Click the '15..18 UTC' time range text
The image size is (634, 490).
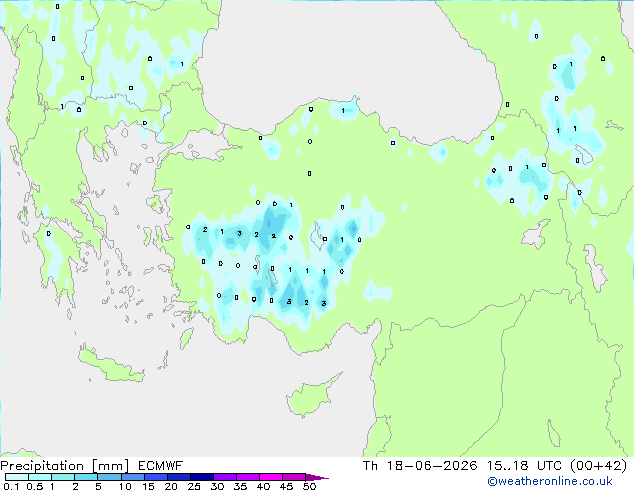coord(524,466)
